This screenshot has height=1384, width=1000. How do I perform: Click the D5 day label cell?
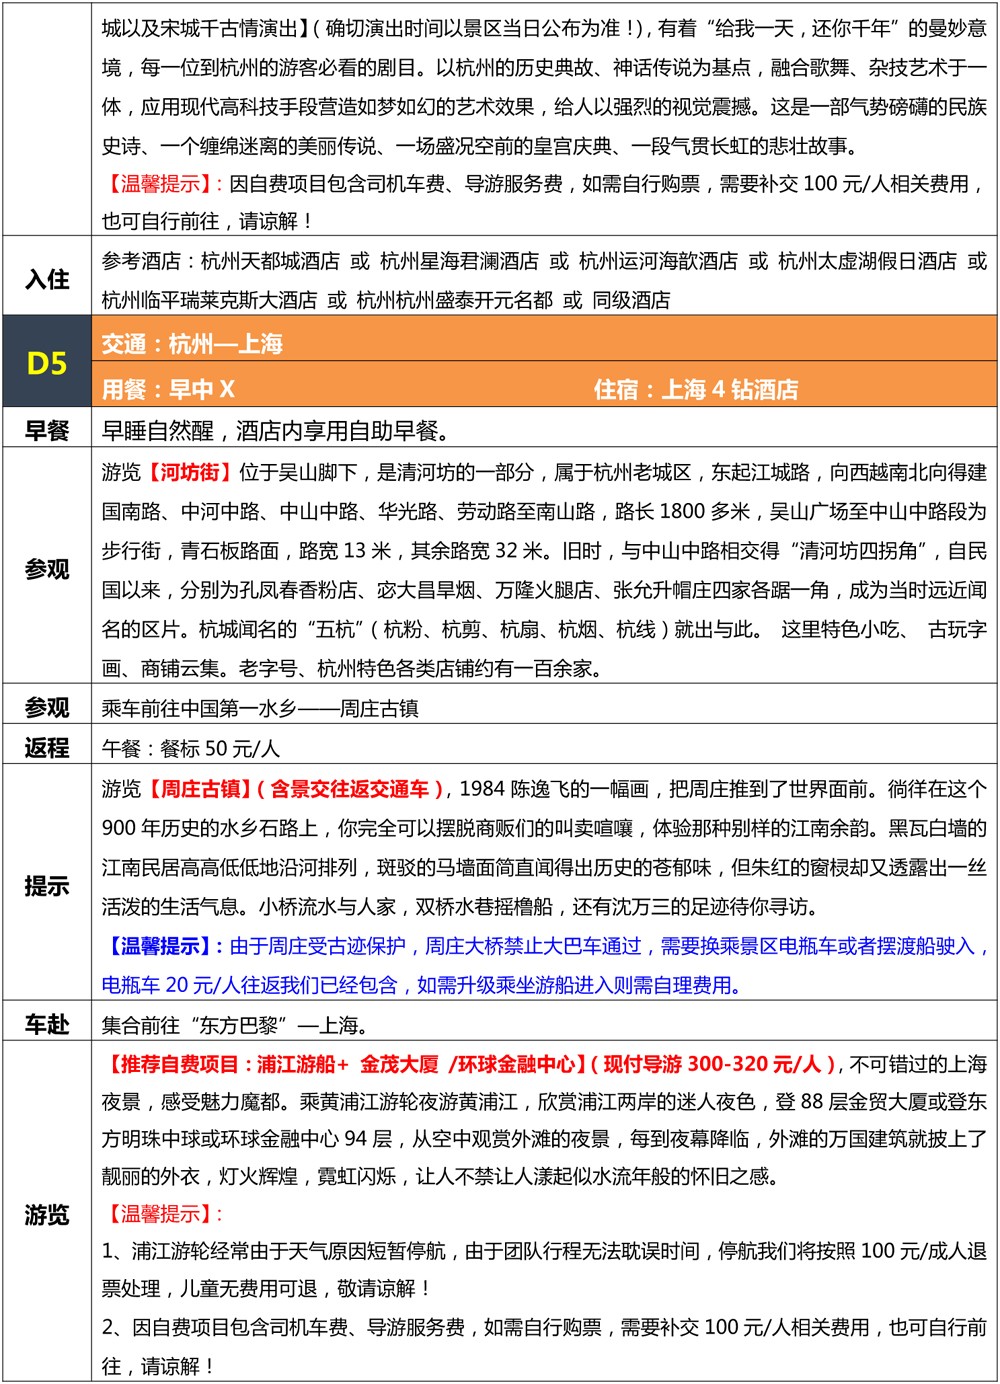point(46,364)
